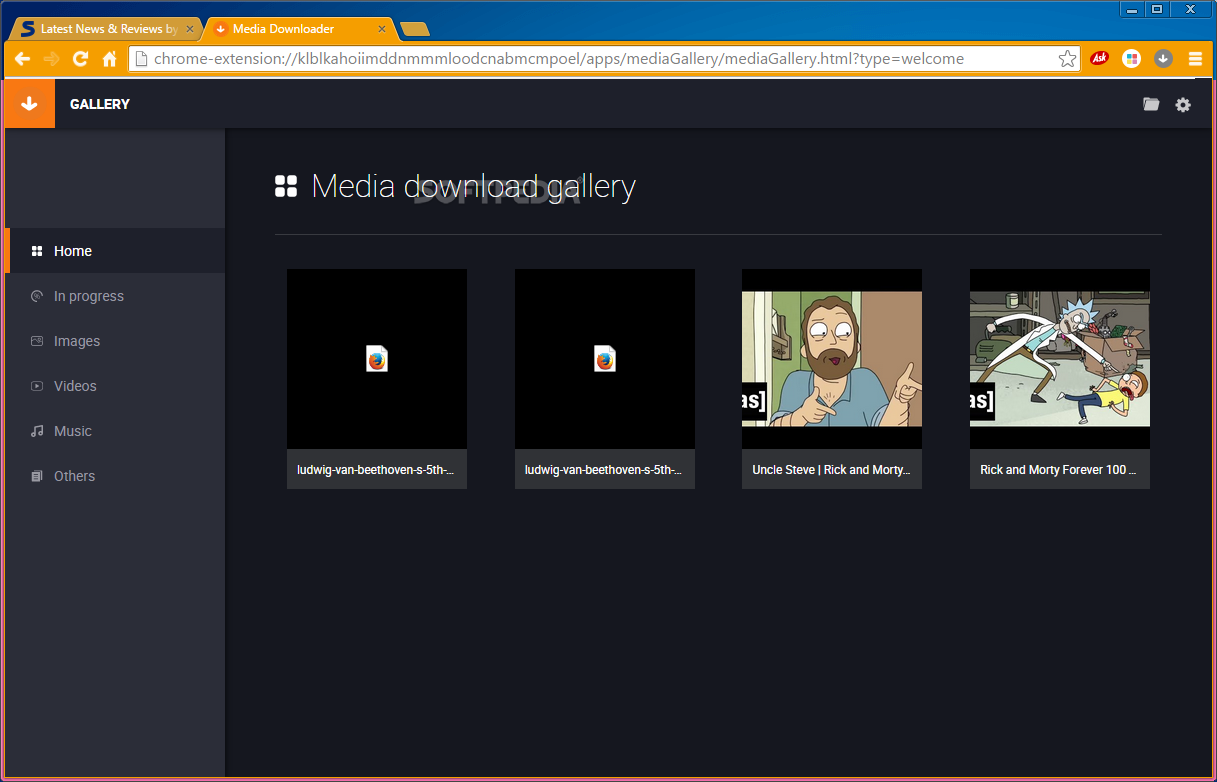Select the Media Downloader tab
The height and width of the screenshot is (782, 1217).
point(298,29)
